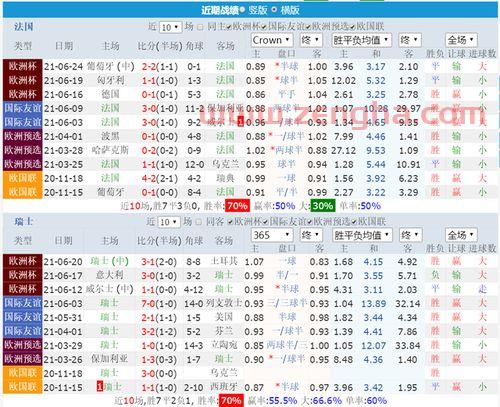Click red card icon in France 21-06-03 威尔士 row
The height and width of the screenshot is (407, 500).
[241, 122]
